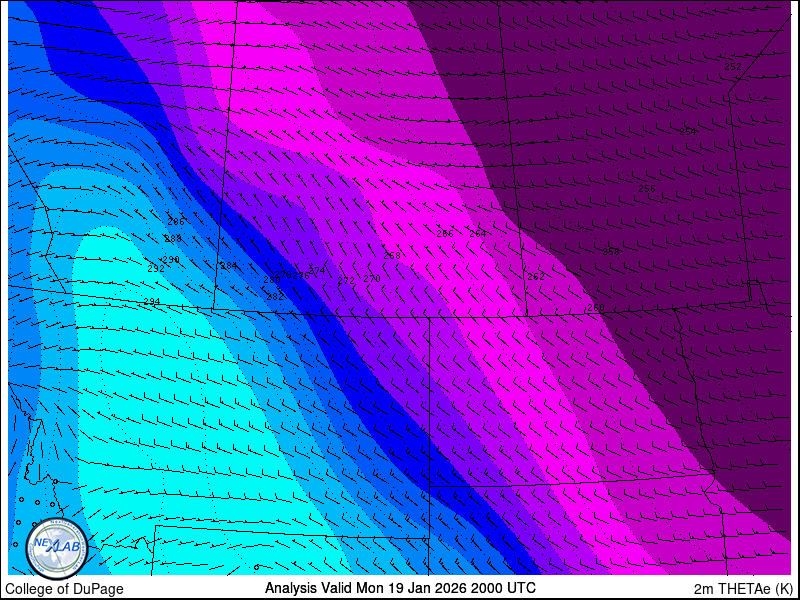Select the 280 contour label
The height and width of the screenshot is (600, 800).
tap(272, 280)
